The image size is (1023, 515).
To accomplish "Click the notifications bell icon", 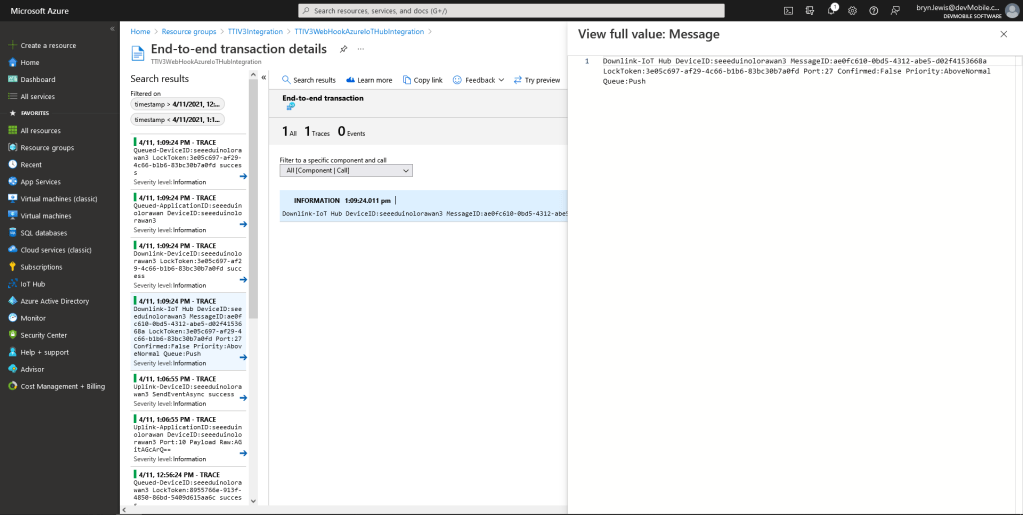I will 831,10.
